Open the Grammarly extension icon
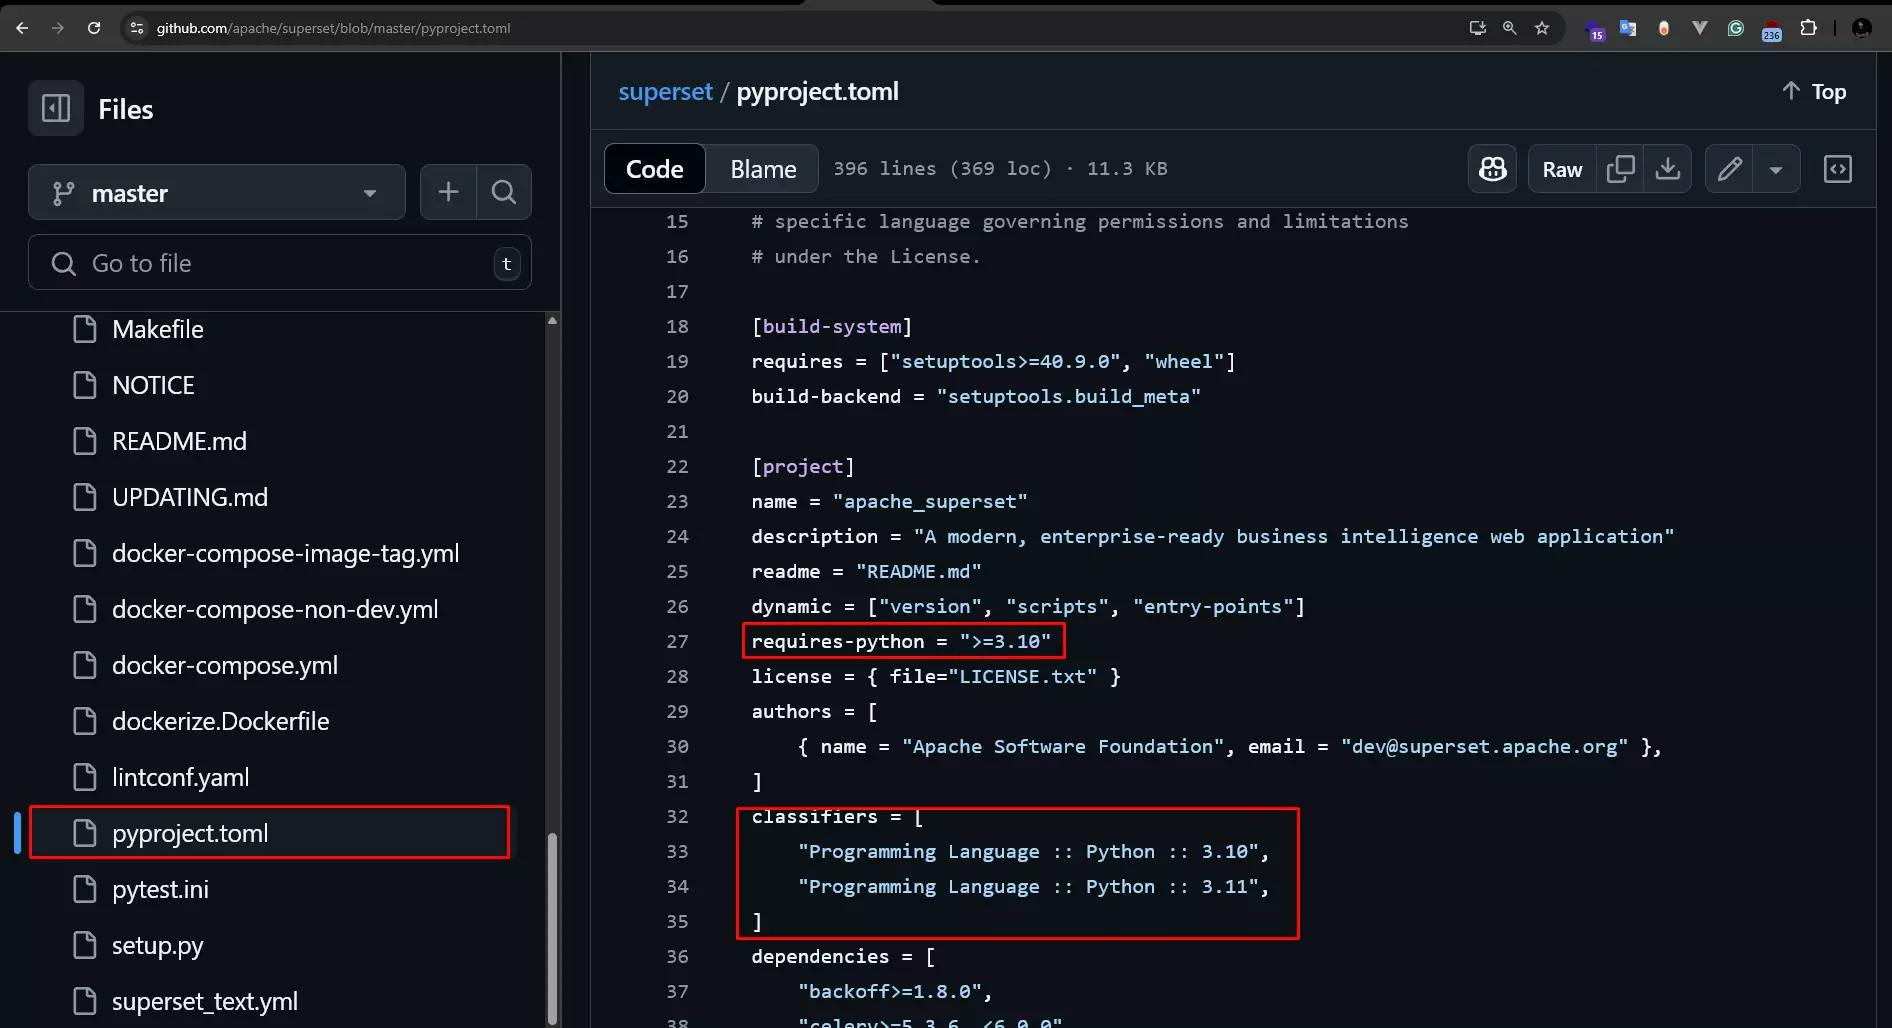 pos(1736,28)
